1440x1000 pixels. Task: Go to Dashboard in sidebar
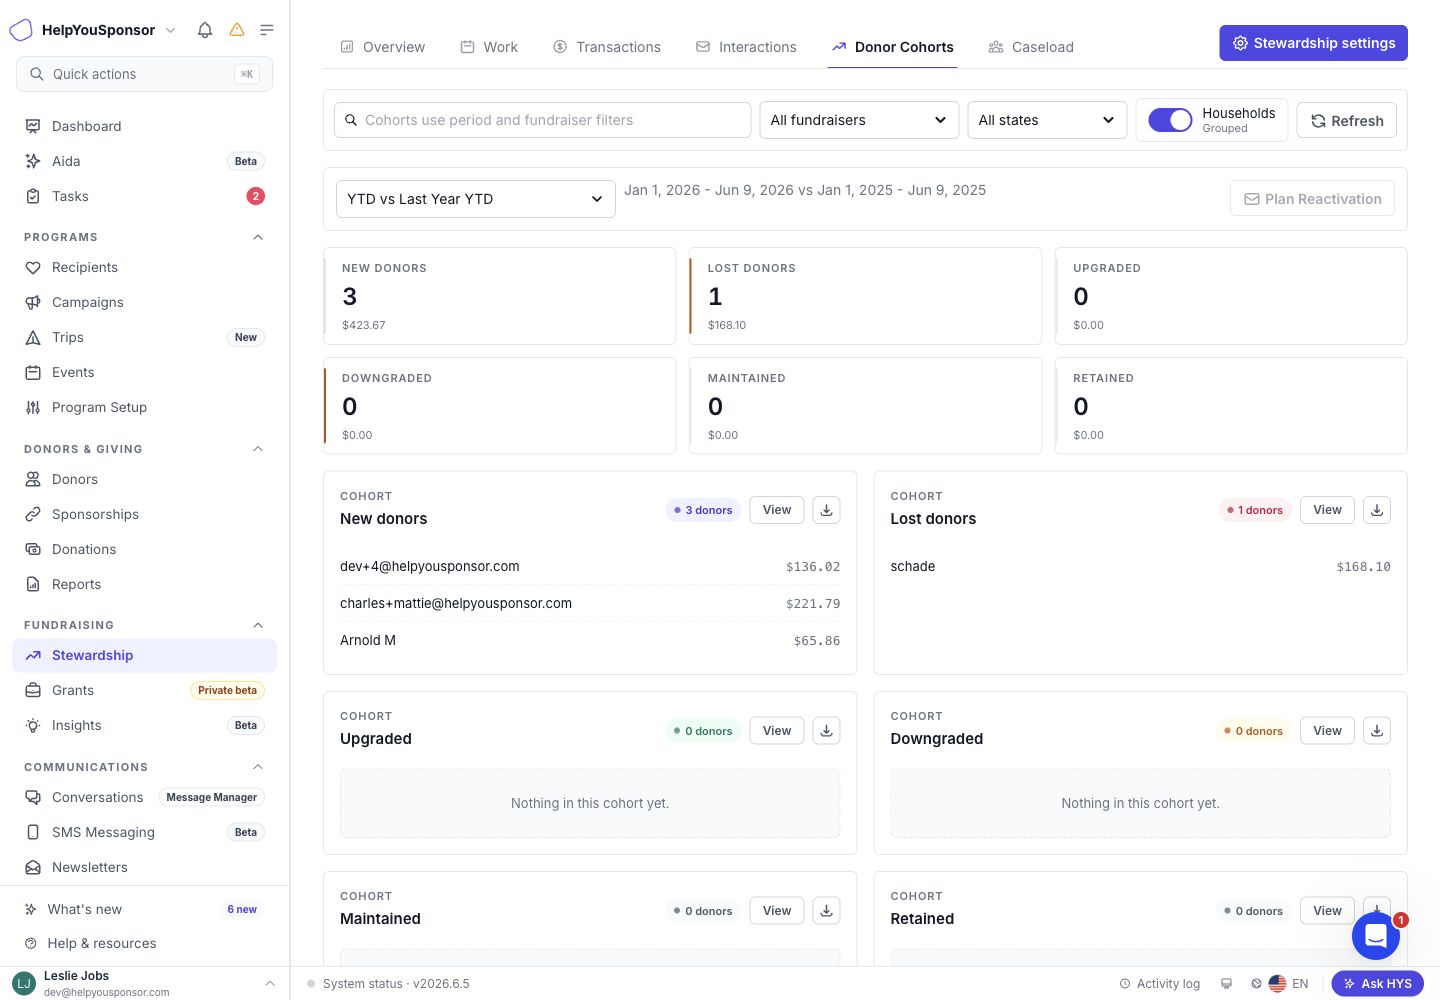144,126
